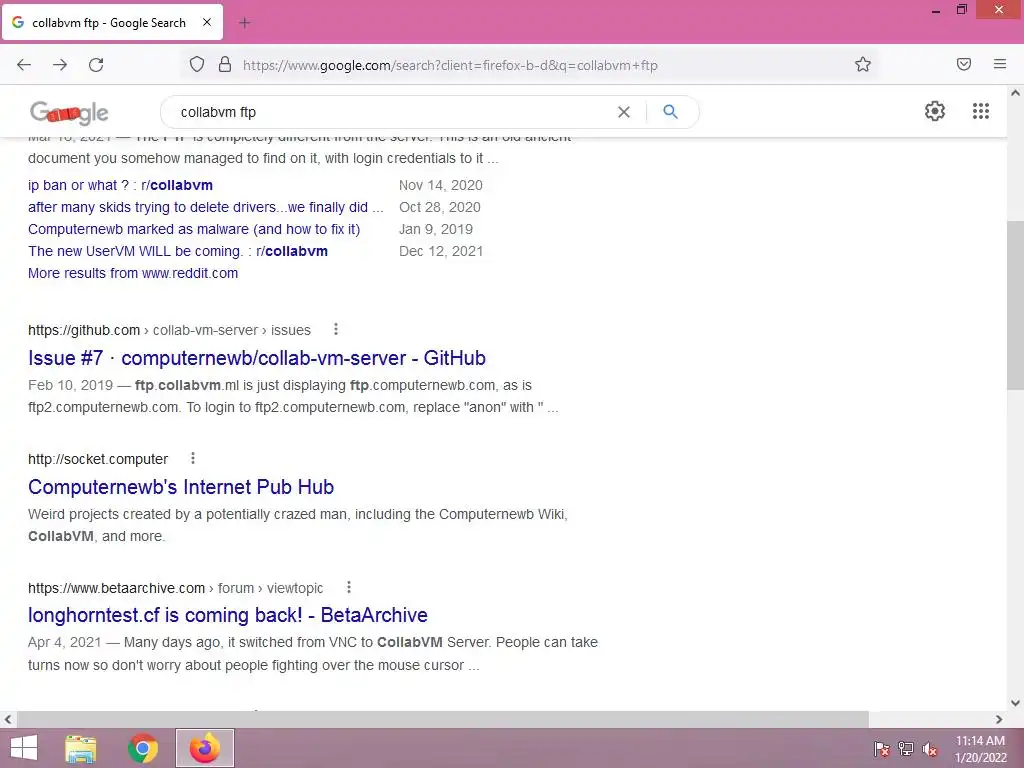Open 'The new UserVM WILL be coming' link
Image resolution: width=1024 pixels, height=768 pixels.
click(x=178, y=251)
